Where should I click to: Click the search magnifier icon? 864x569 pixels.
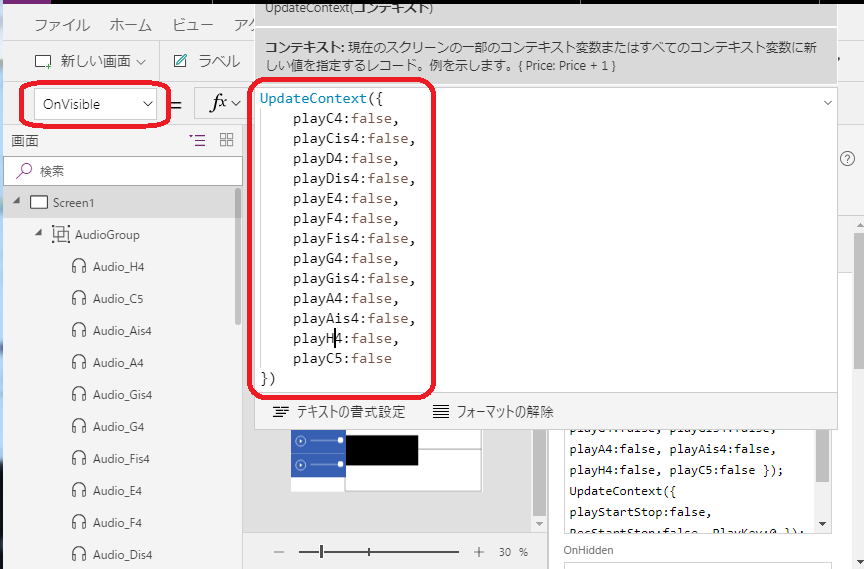click(24, 171)
